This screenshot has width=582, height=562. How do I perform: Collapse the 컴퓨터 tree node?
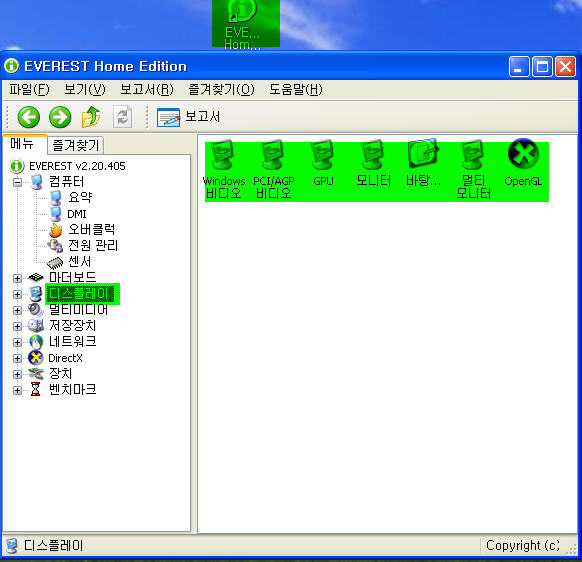click(17, 182)
